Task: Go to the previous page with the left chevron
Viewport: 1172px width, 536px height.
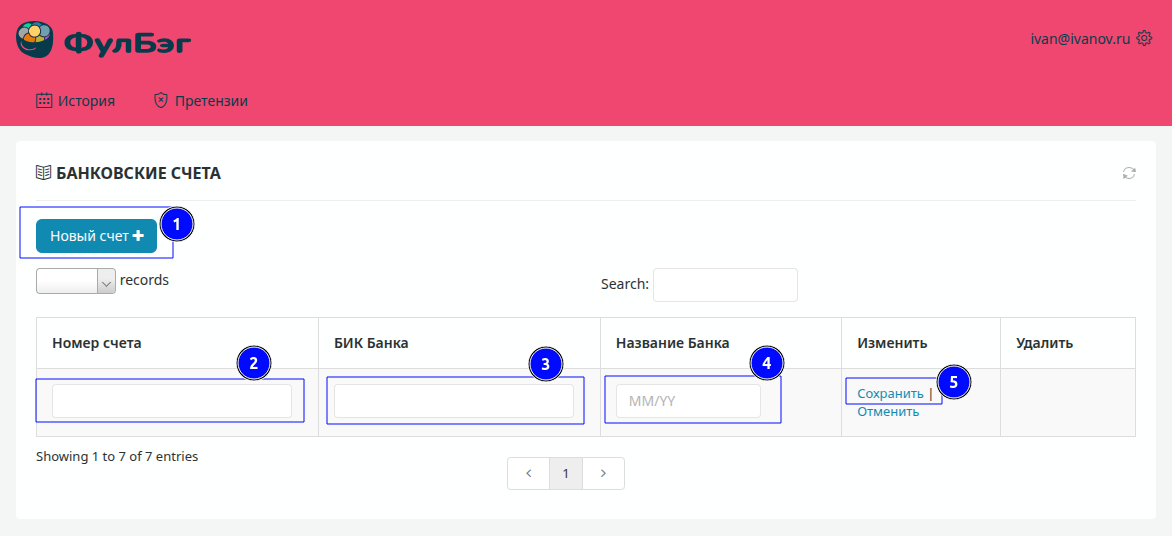Action: 528,473
